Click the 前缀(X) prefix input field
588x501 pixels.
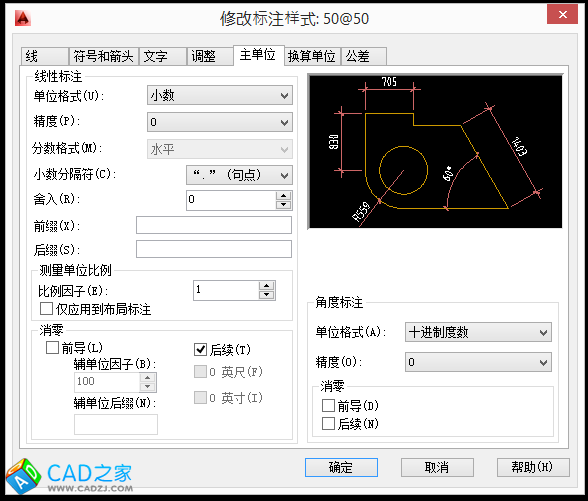214,225
